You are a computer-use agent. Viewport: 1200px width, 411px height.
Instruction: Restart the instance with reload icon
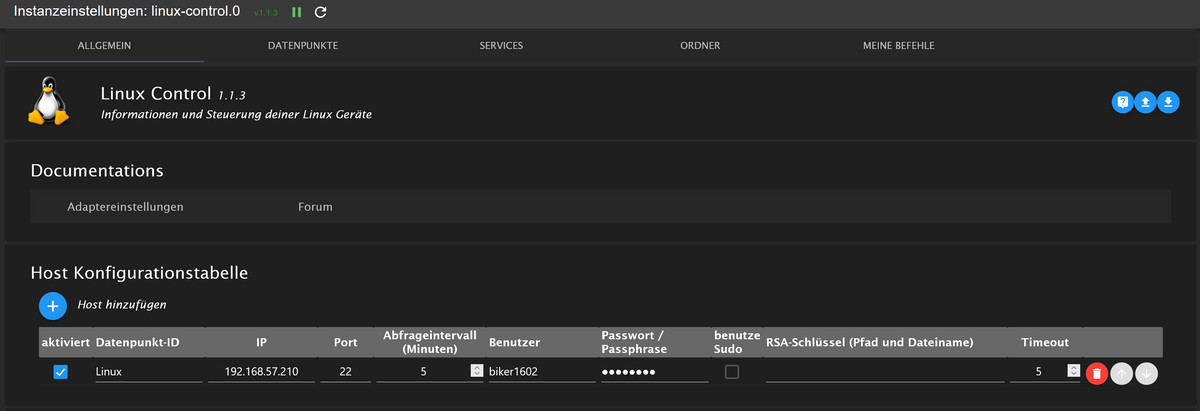[320, 13]
